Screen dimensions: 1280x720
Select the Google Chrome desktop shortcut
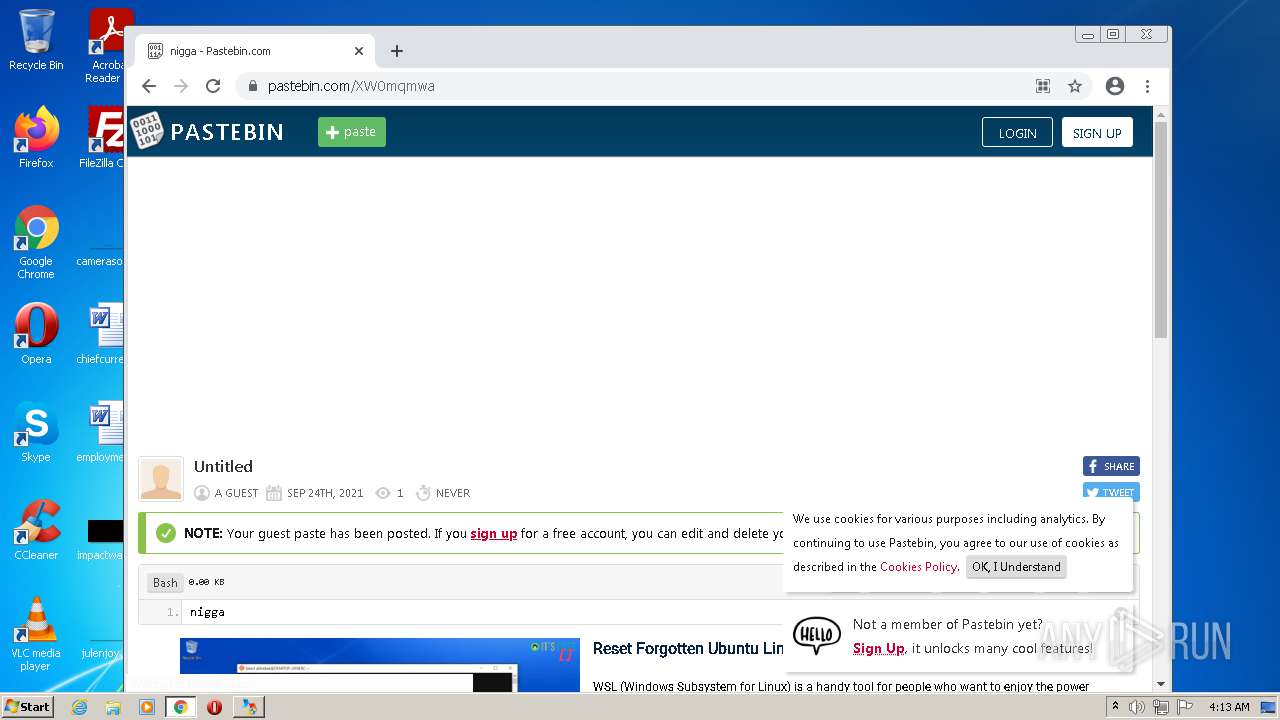[36, 243]
